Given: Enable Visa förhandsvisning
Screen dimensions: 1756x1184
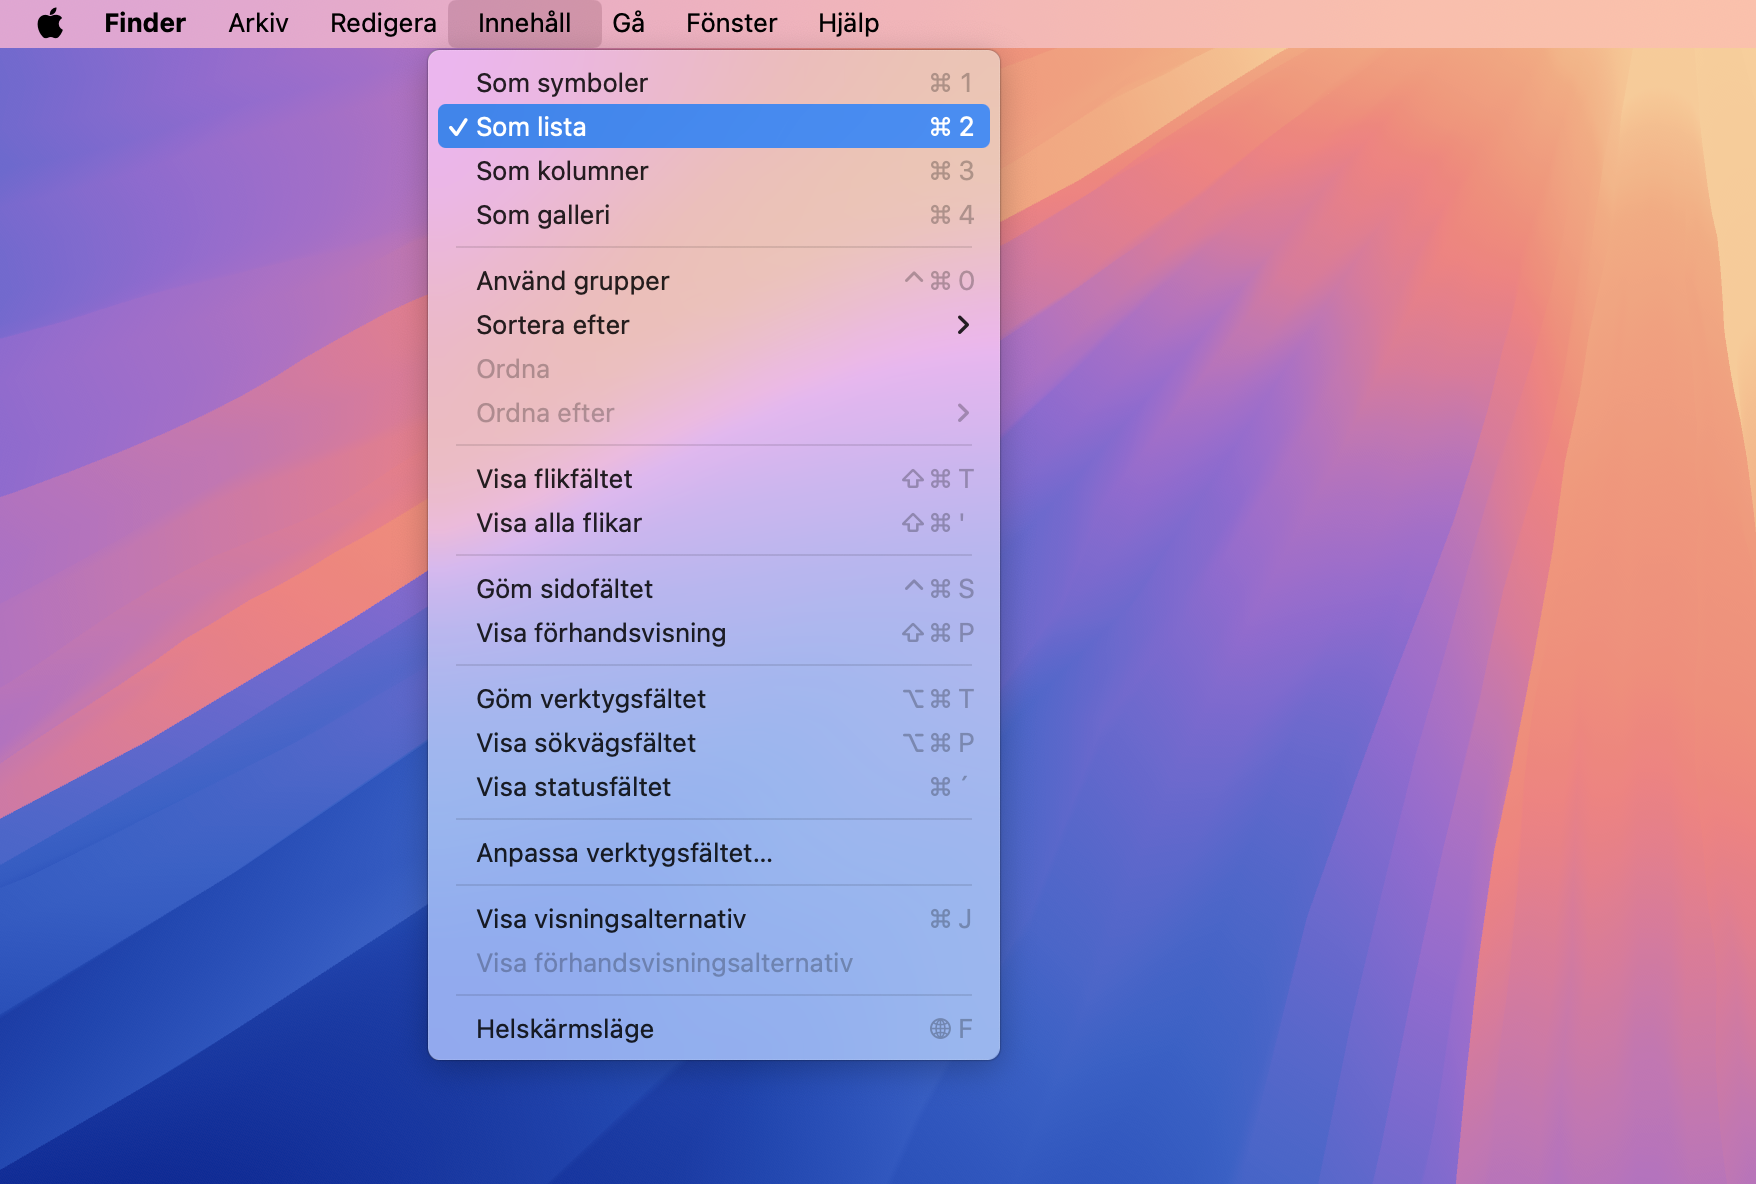Looking at the screenshot, I should click(714, 633).
